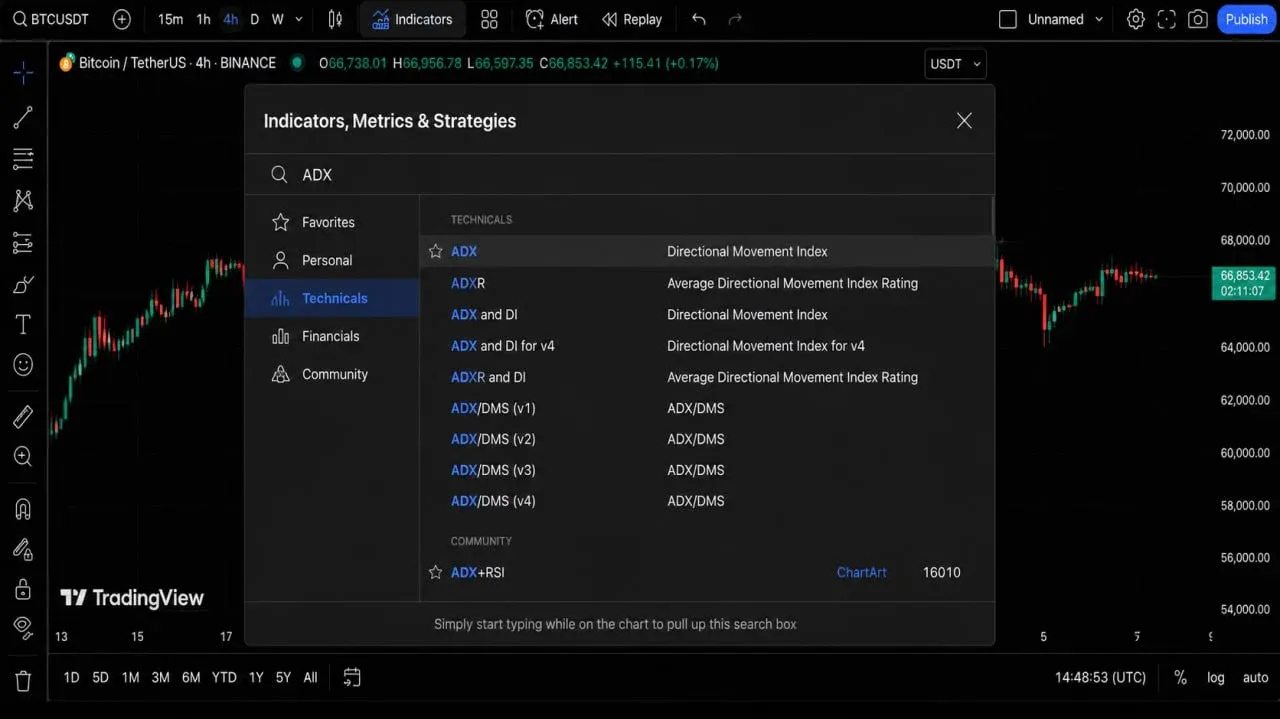Favorite the ADX+RSI script with star

coord(435,572)
